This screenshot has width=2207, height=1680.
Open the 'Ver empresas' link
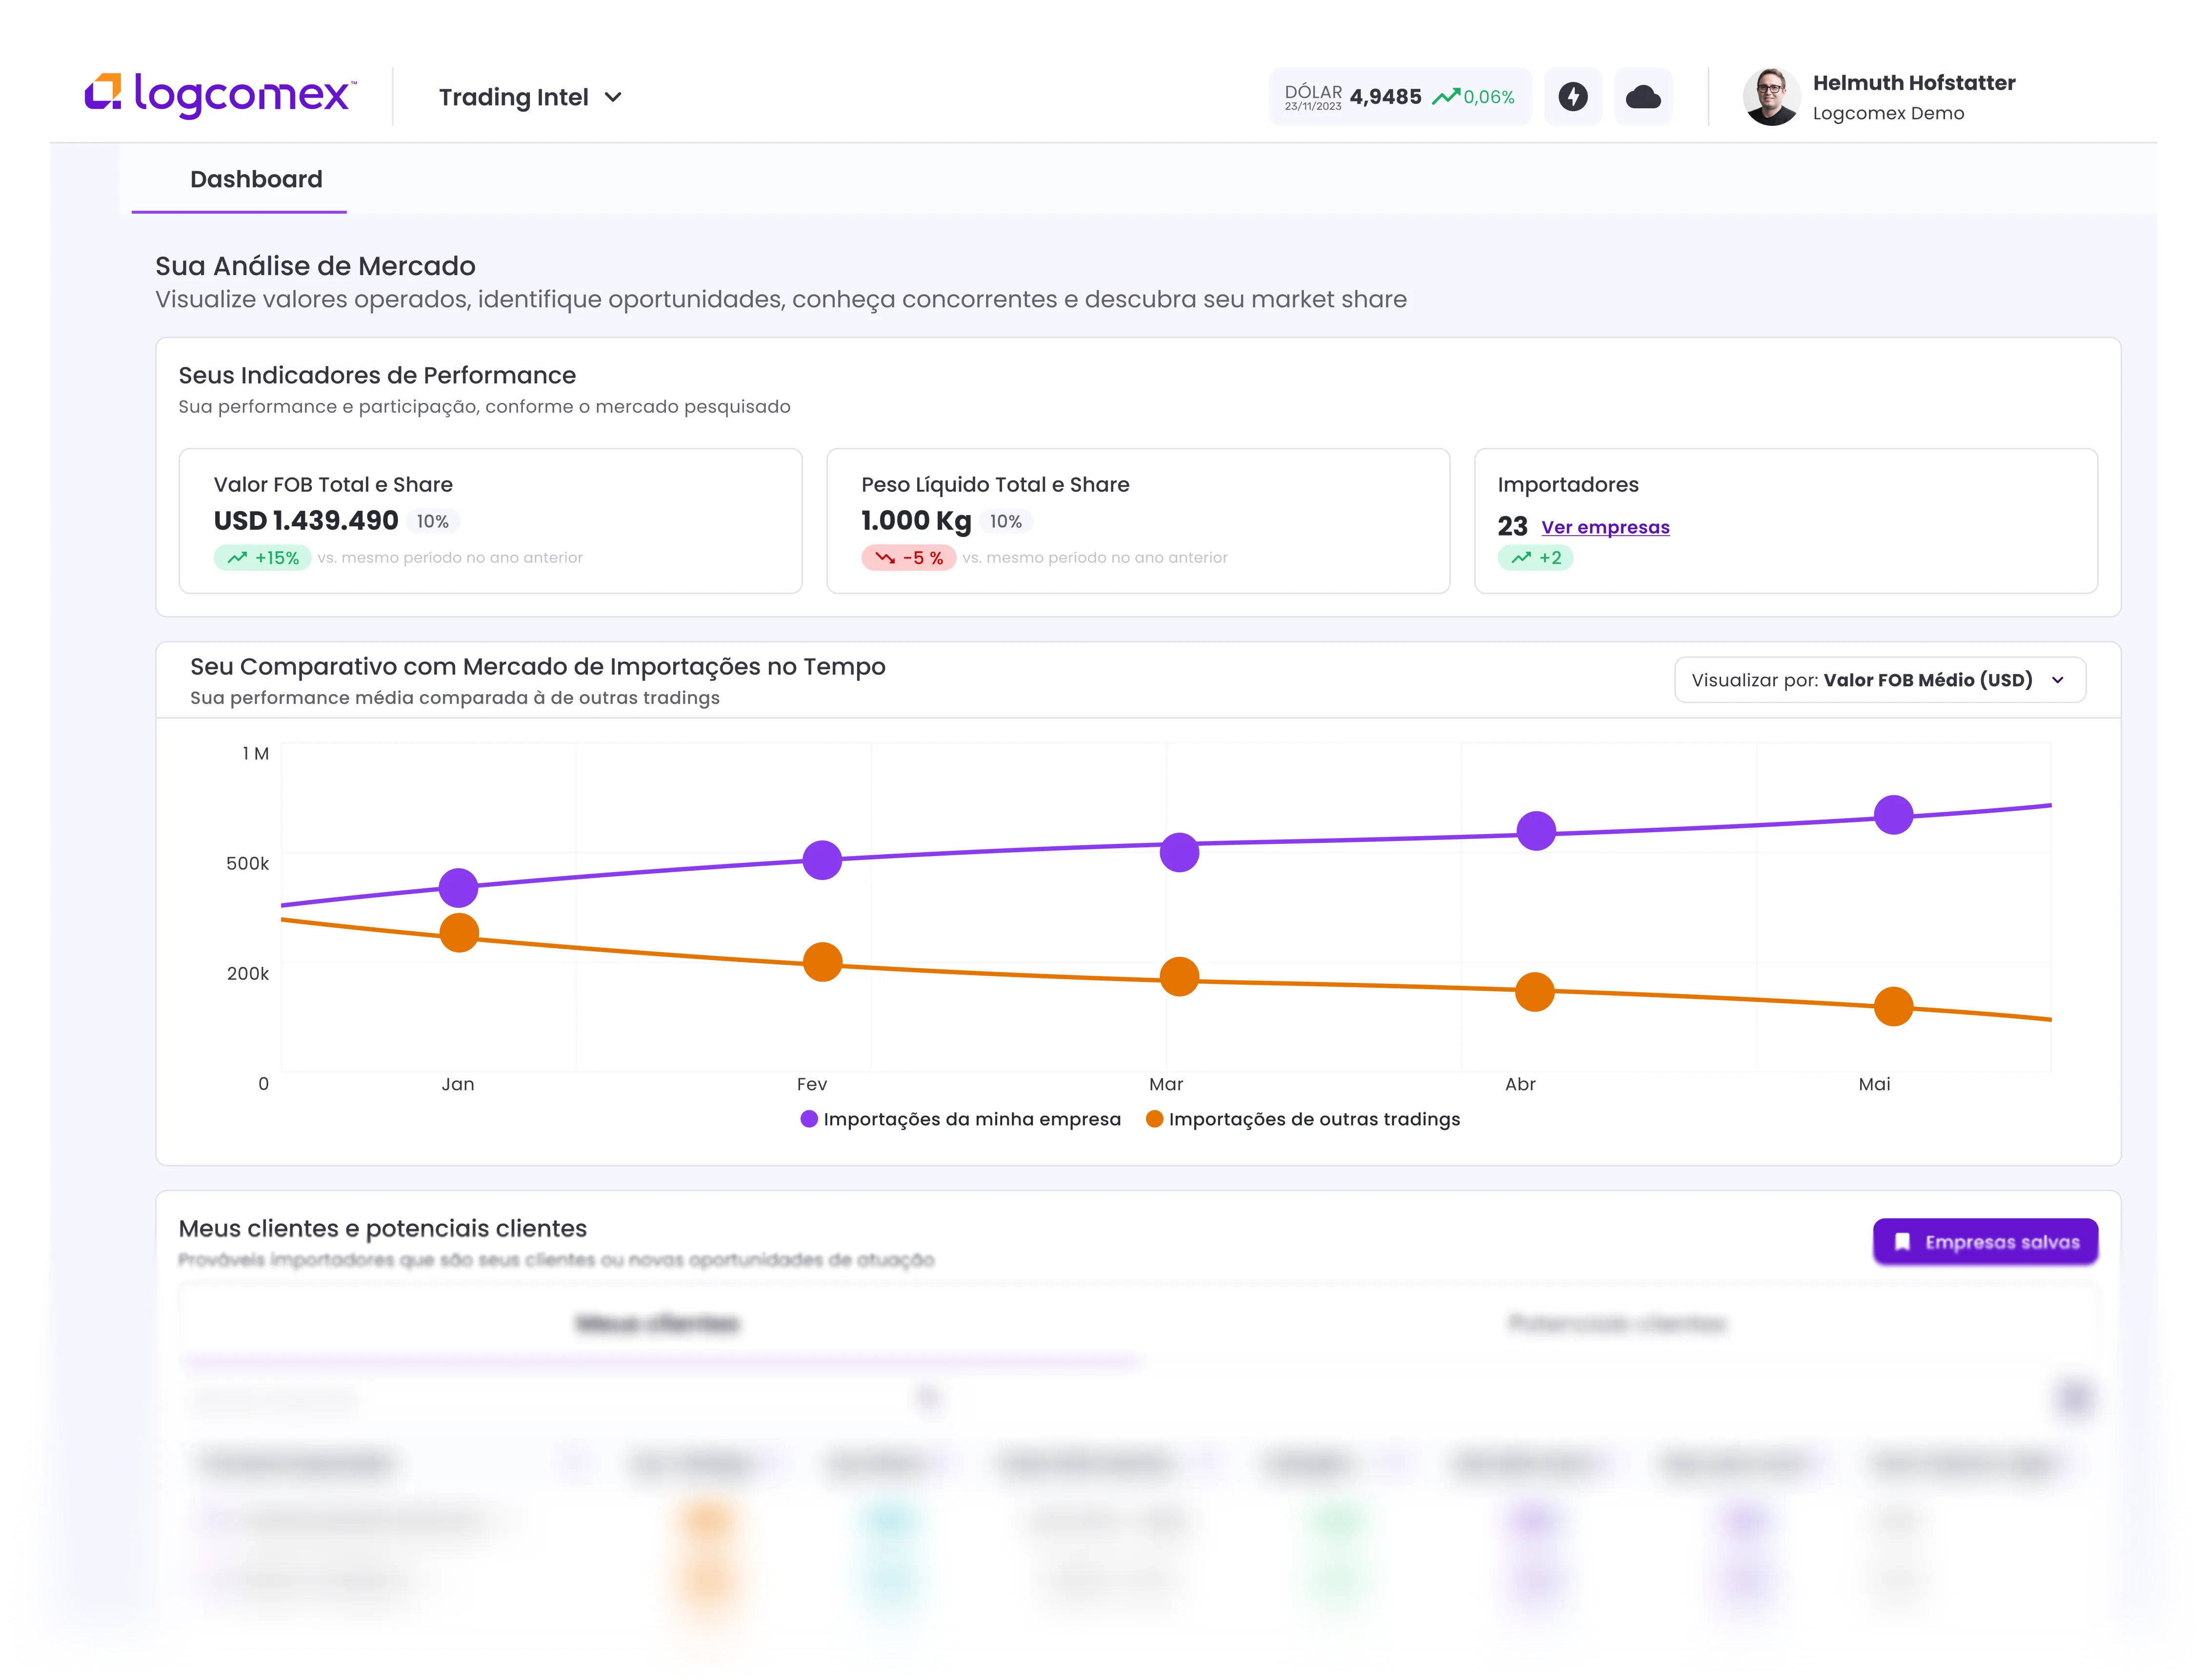coord(1605,527)
